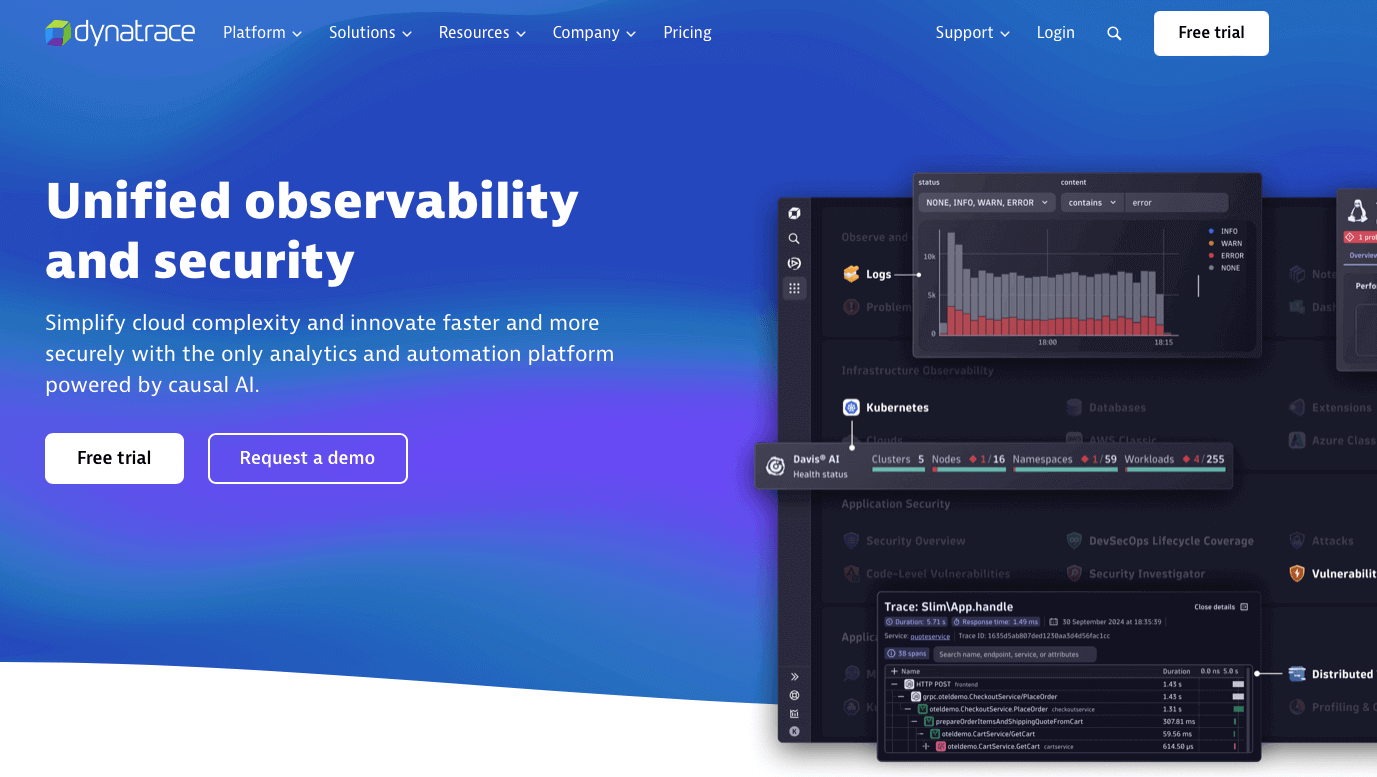This screenshot has width=1377, height=777.
Task: Collapse the prepareOrderItemsAndShippingQuoteFromCart span
Action: point(913,721)
